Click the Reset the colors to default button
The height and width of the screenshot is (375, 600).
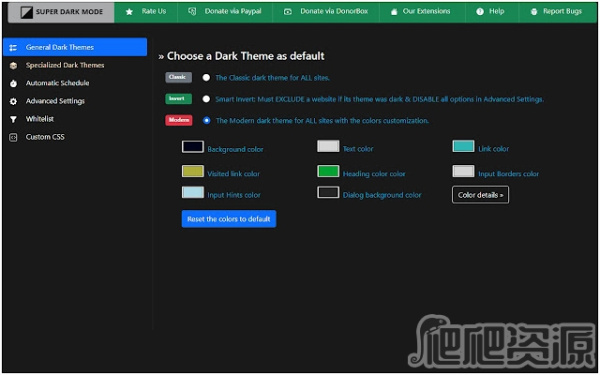(229, 219)
